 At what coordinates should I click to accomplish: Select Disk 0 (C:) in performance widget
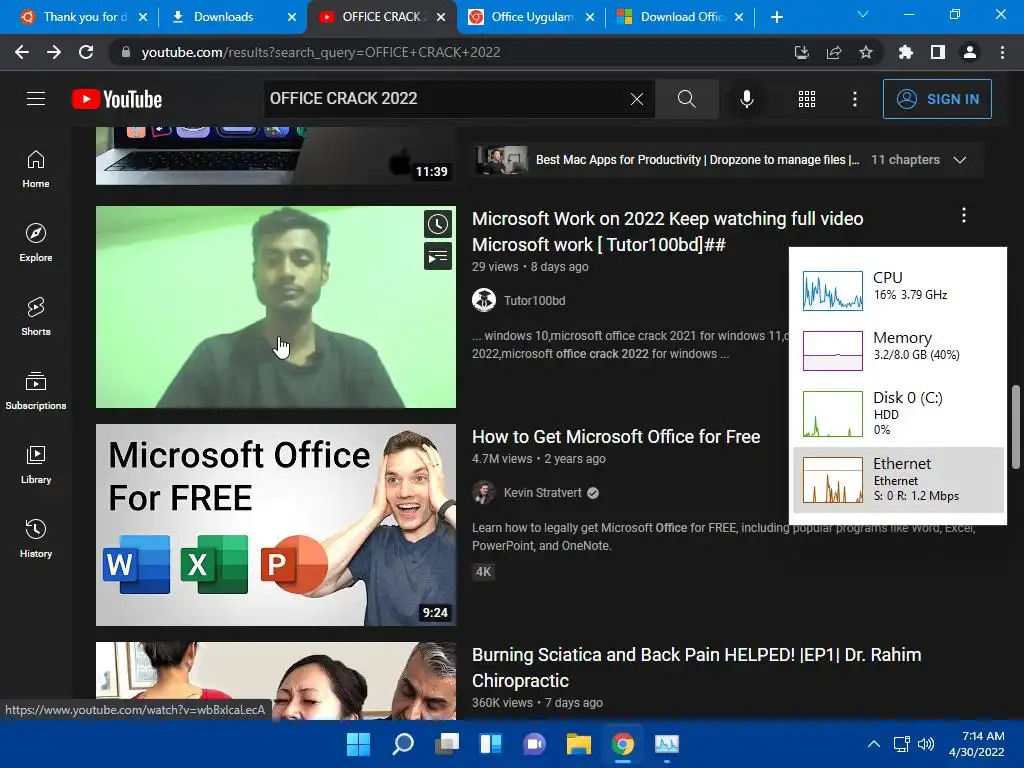[898, 413]
